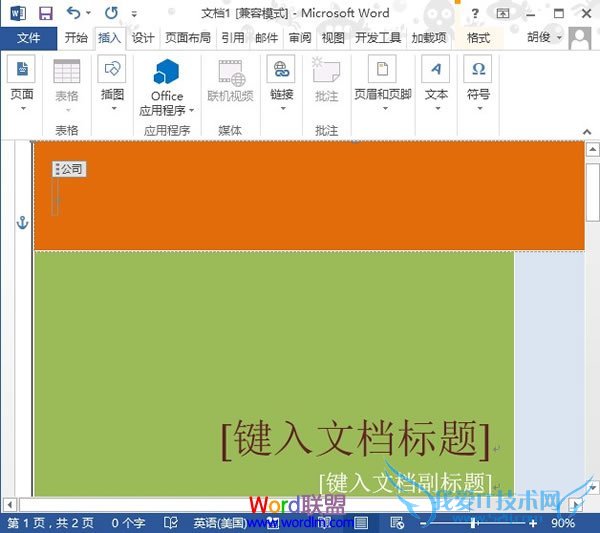Click the zoom in plus button
The image size is (600, 533).
(x=533, y=523)
